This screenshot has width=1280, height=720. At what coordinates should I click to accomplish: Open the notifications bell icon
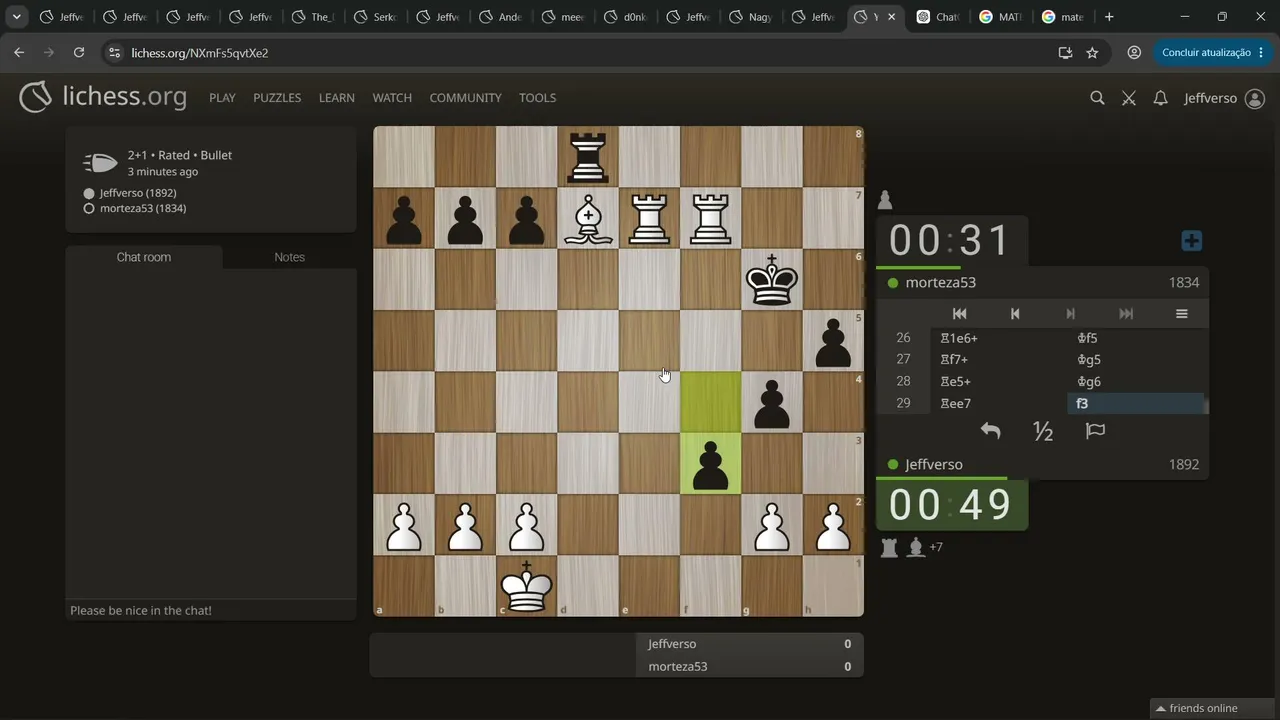[1160, 98]
